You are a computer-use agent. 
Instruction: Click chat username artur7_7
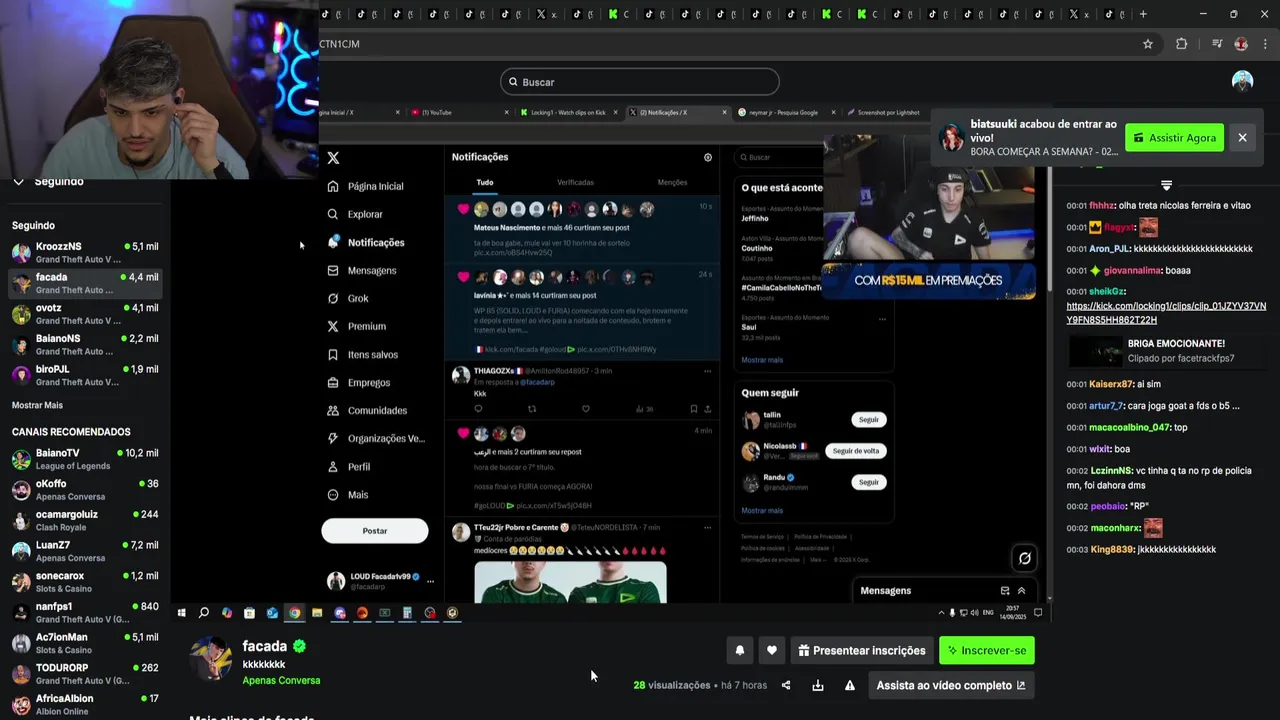tap(1106, 406)
